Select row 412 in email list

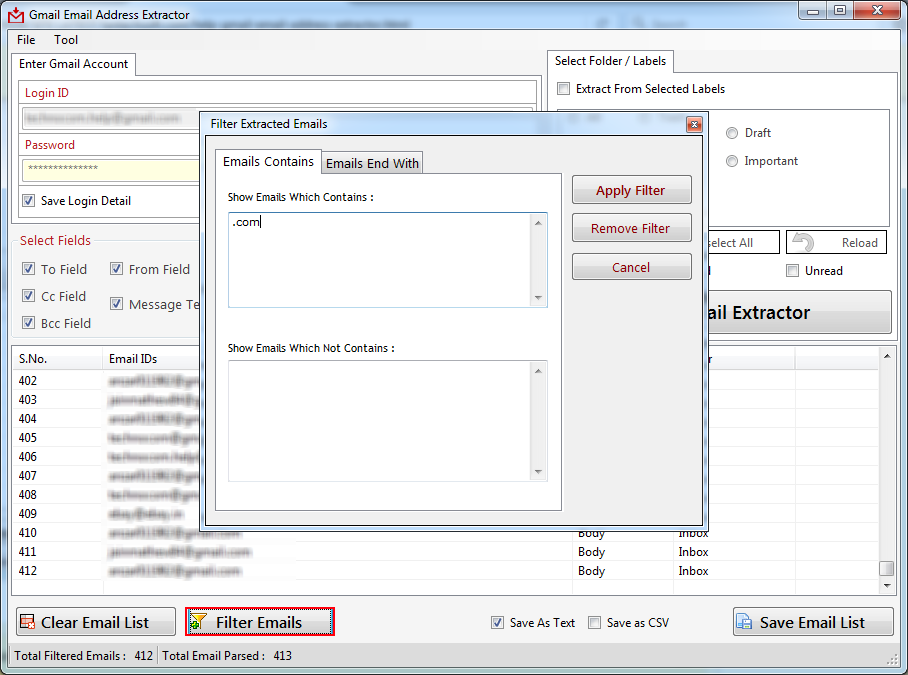pos(446,571)
